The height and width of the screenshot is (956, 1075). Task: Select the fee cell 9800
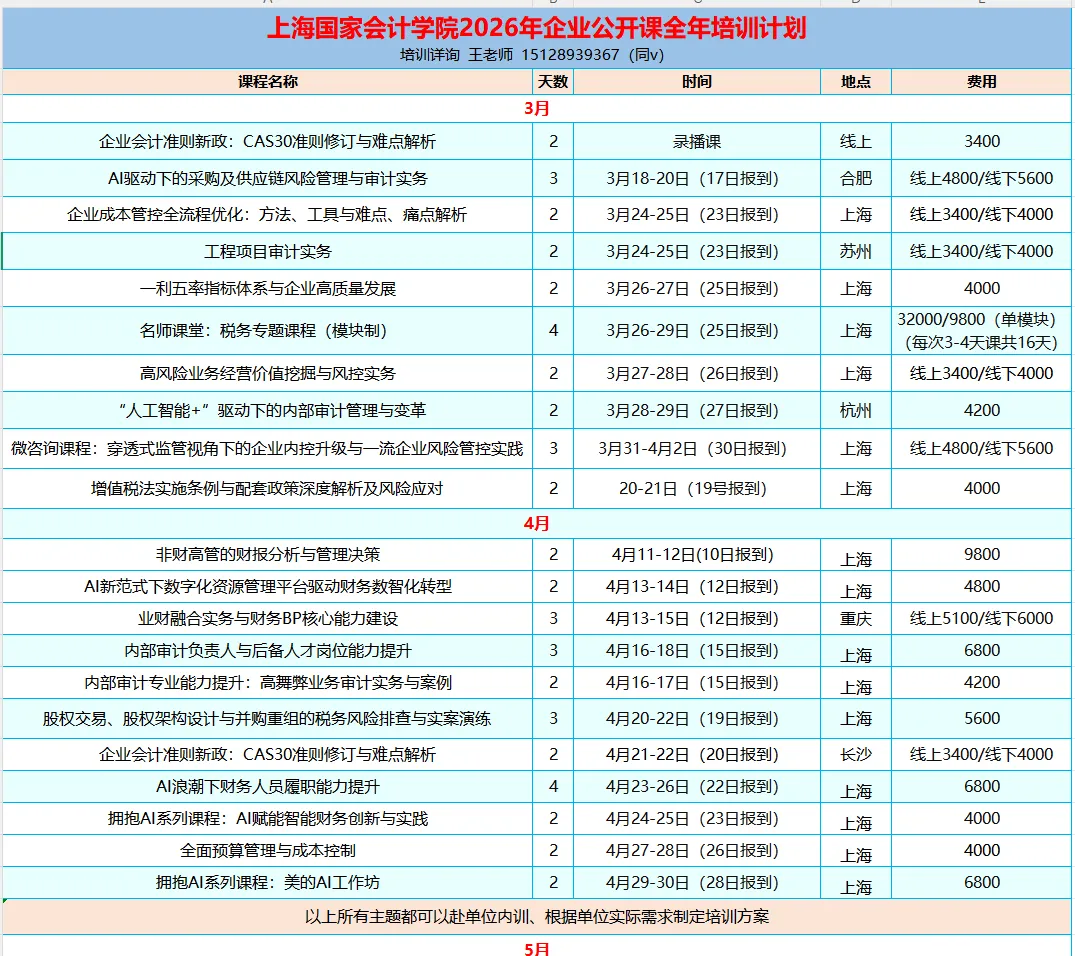click(x=981, y=554)
